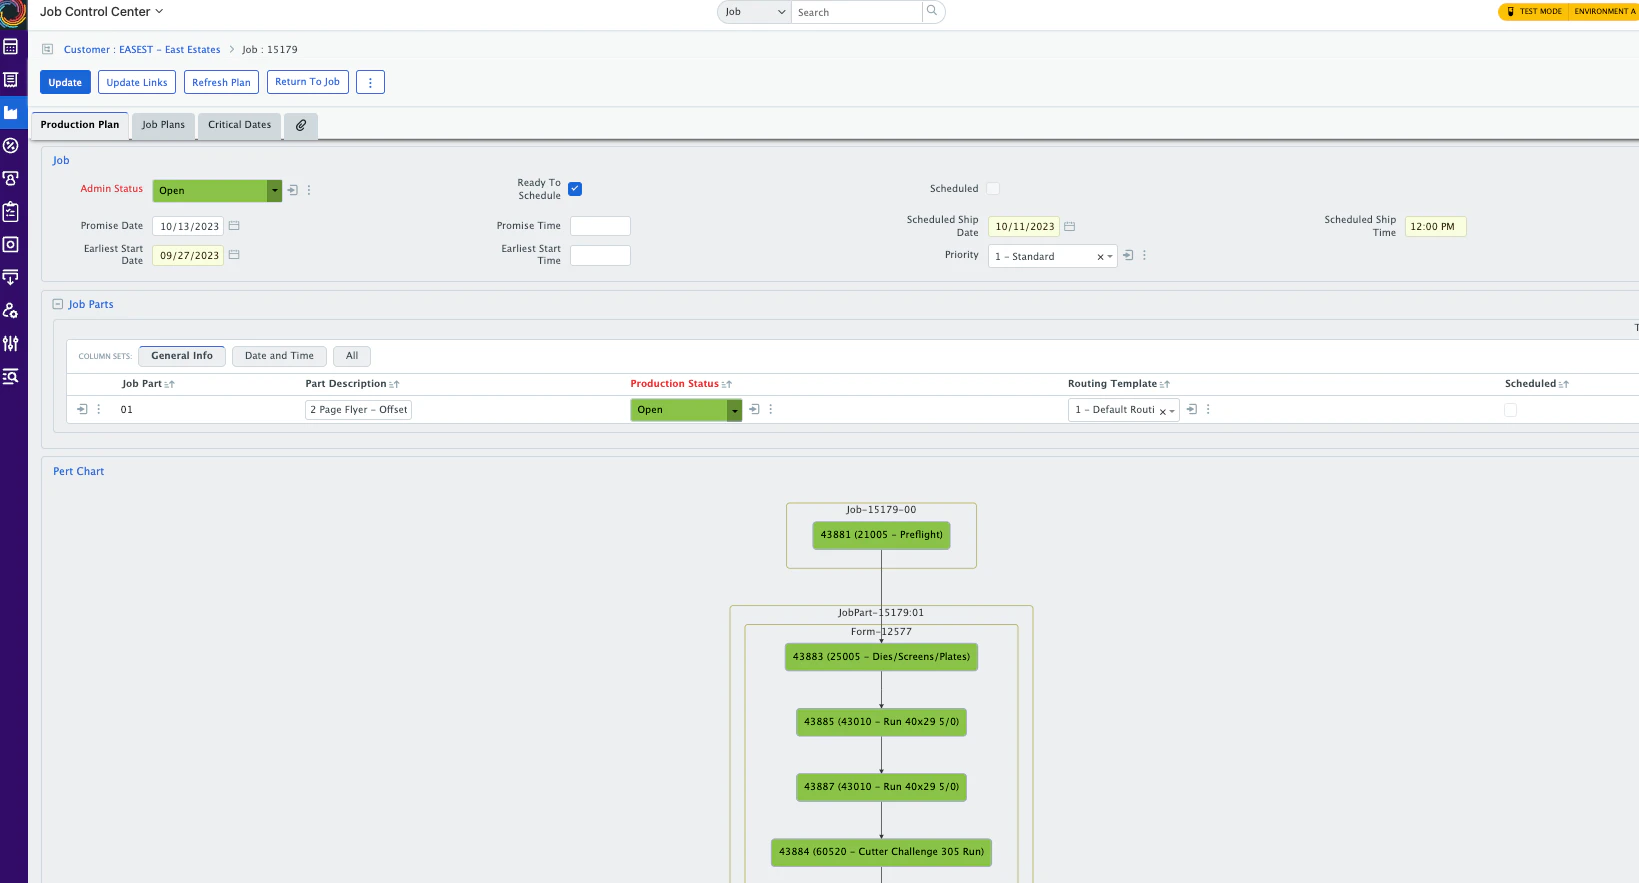Open the clipboard checklist icon in the sidebar
1639x883 pixels.
coord(11,211)
